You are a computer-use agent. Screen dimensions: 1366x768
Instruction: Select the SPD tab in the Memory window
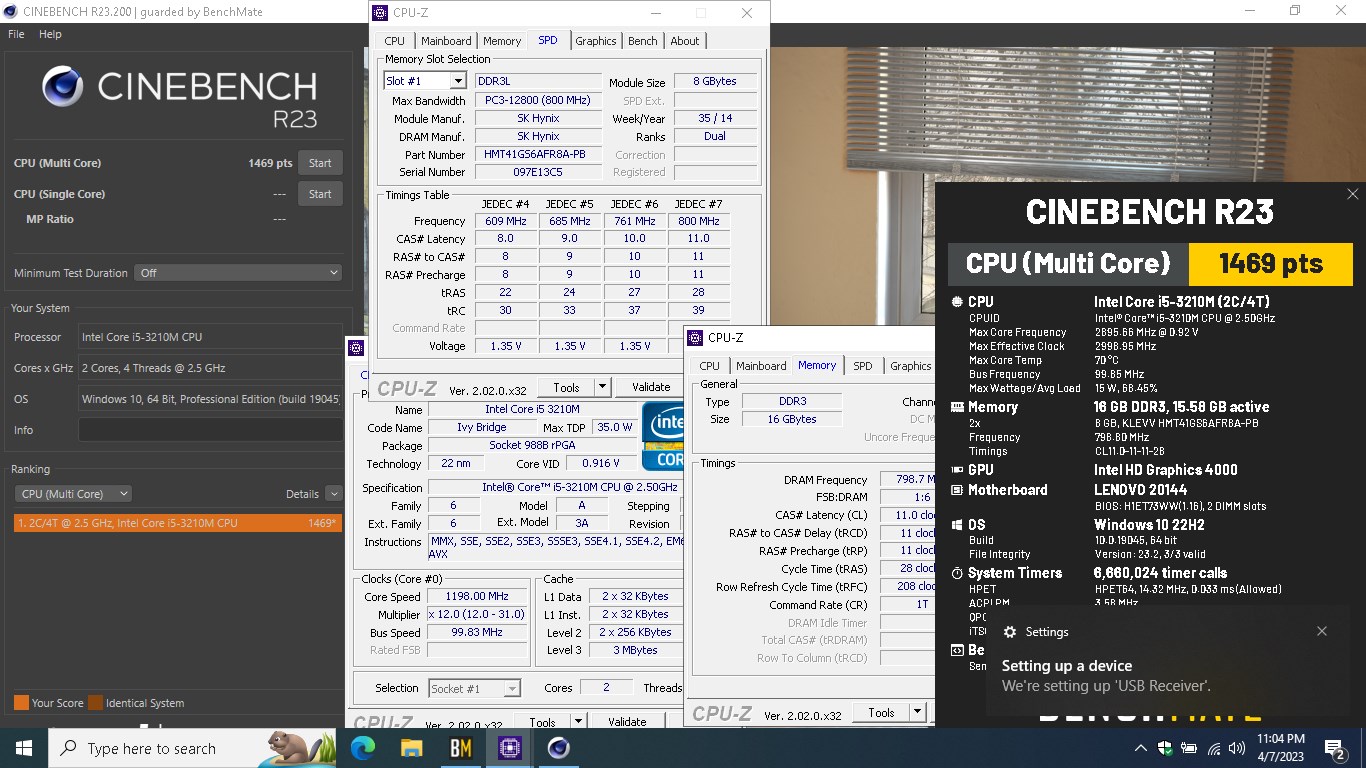(863, 366)
